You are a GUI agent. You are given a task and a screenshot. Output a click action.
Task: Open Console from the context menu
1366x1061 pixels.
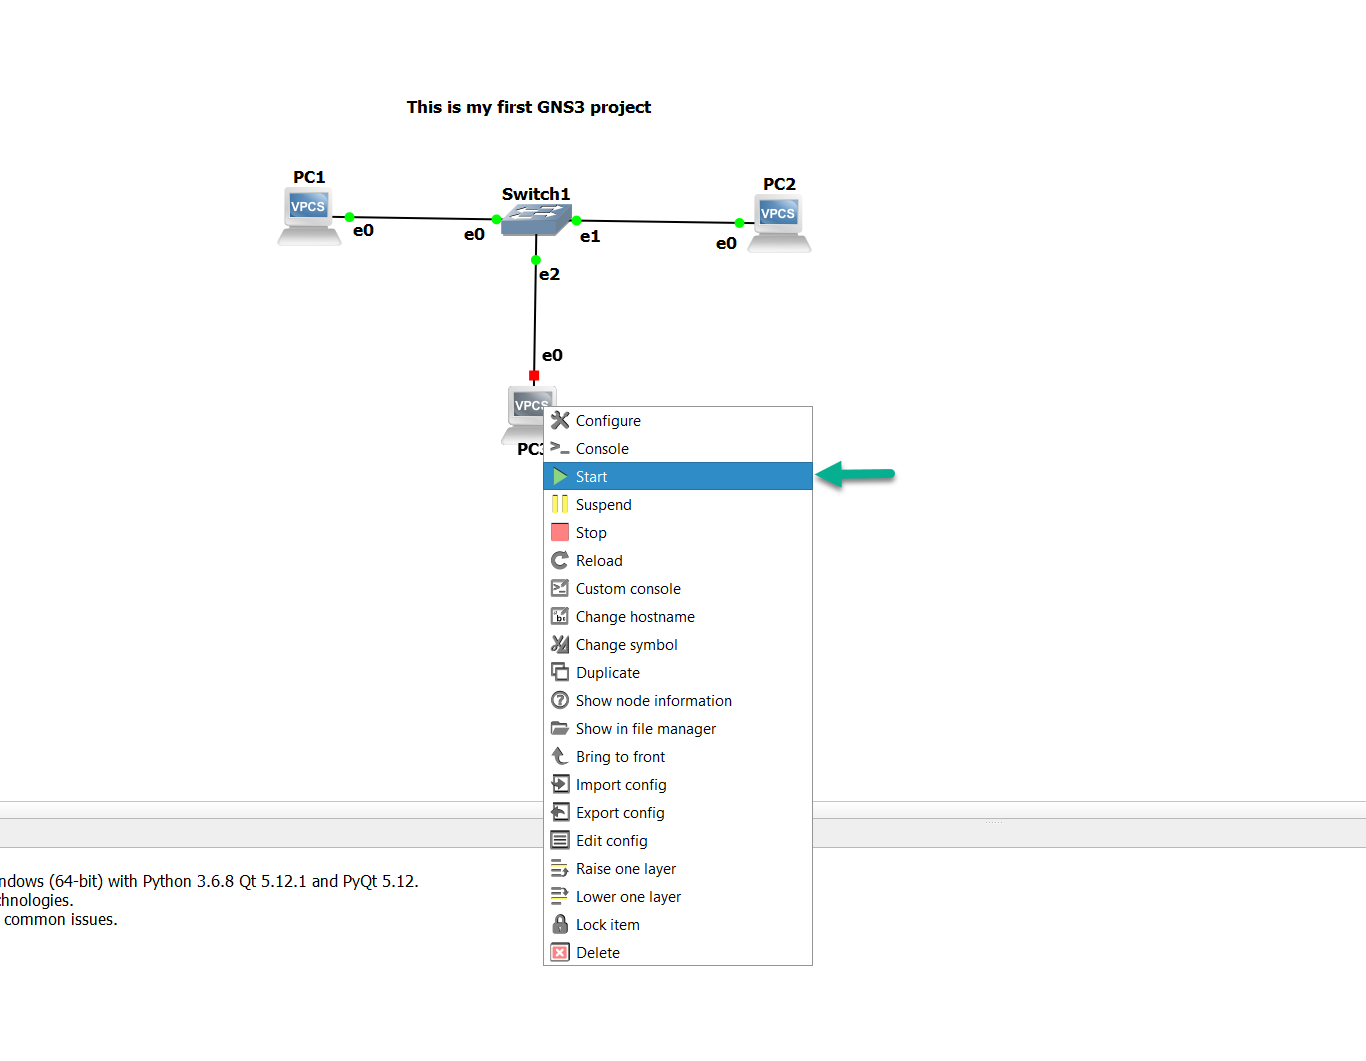(x=678, y=448)
